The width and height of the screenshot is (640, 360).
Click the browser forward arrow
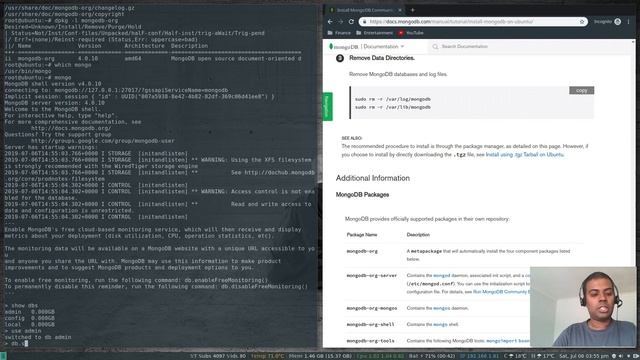340,22
